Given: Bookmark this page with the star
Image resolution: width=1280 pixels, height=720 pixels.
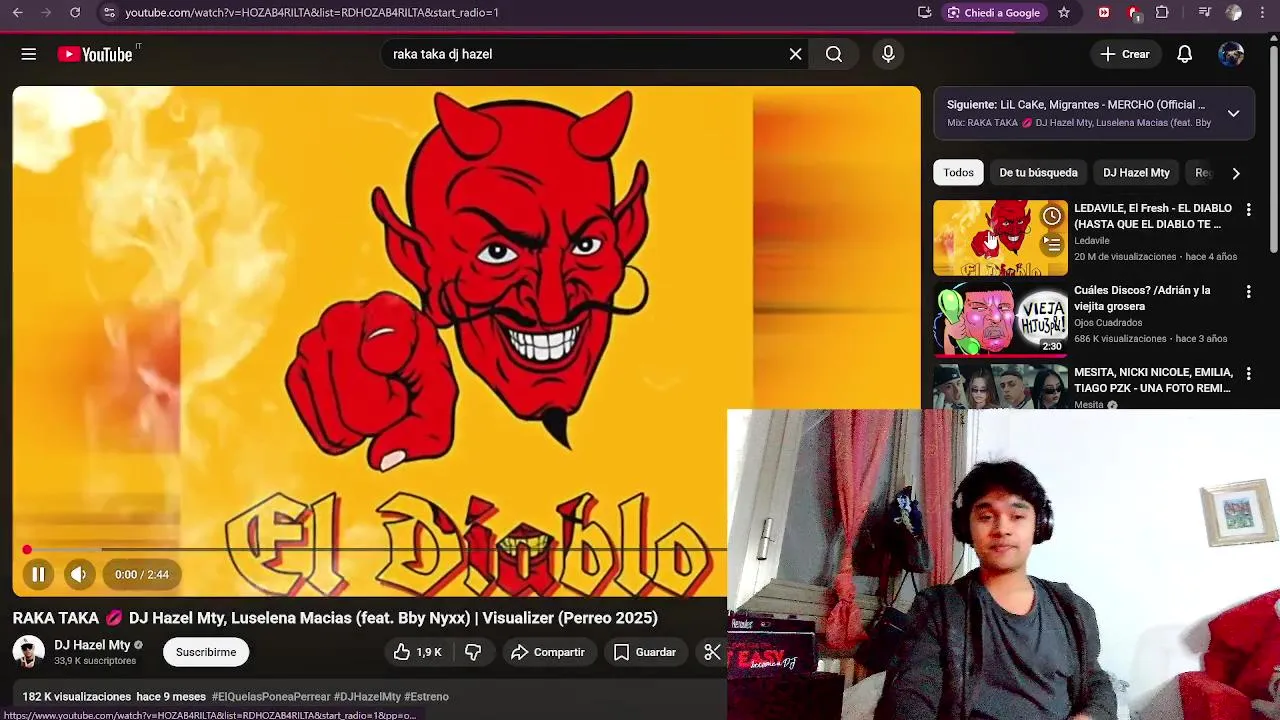Looking at the screenshot, I should point(1064,13).
